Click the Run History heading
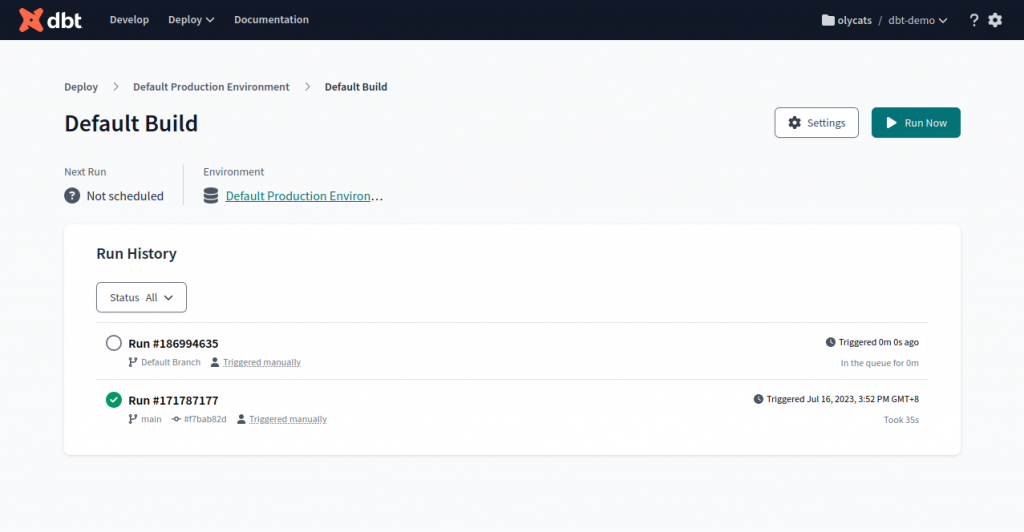This screenshot has height=532, width=1024. point(136,253)
